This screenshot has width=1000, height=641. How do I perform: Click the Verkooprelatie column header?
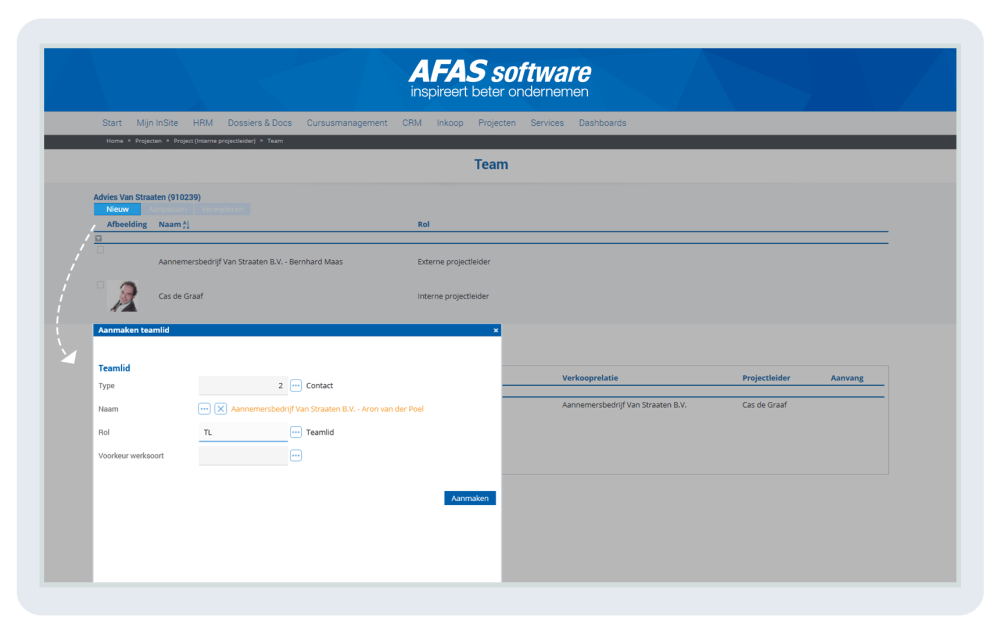click(x=590, y=378)
